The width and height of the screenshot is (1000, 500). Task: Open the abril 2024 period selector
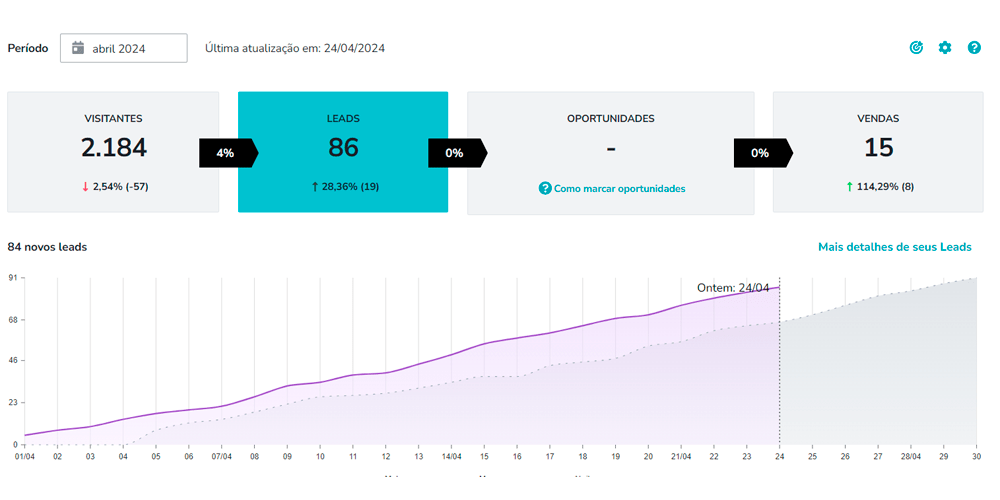tap(124, 48)
